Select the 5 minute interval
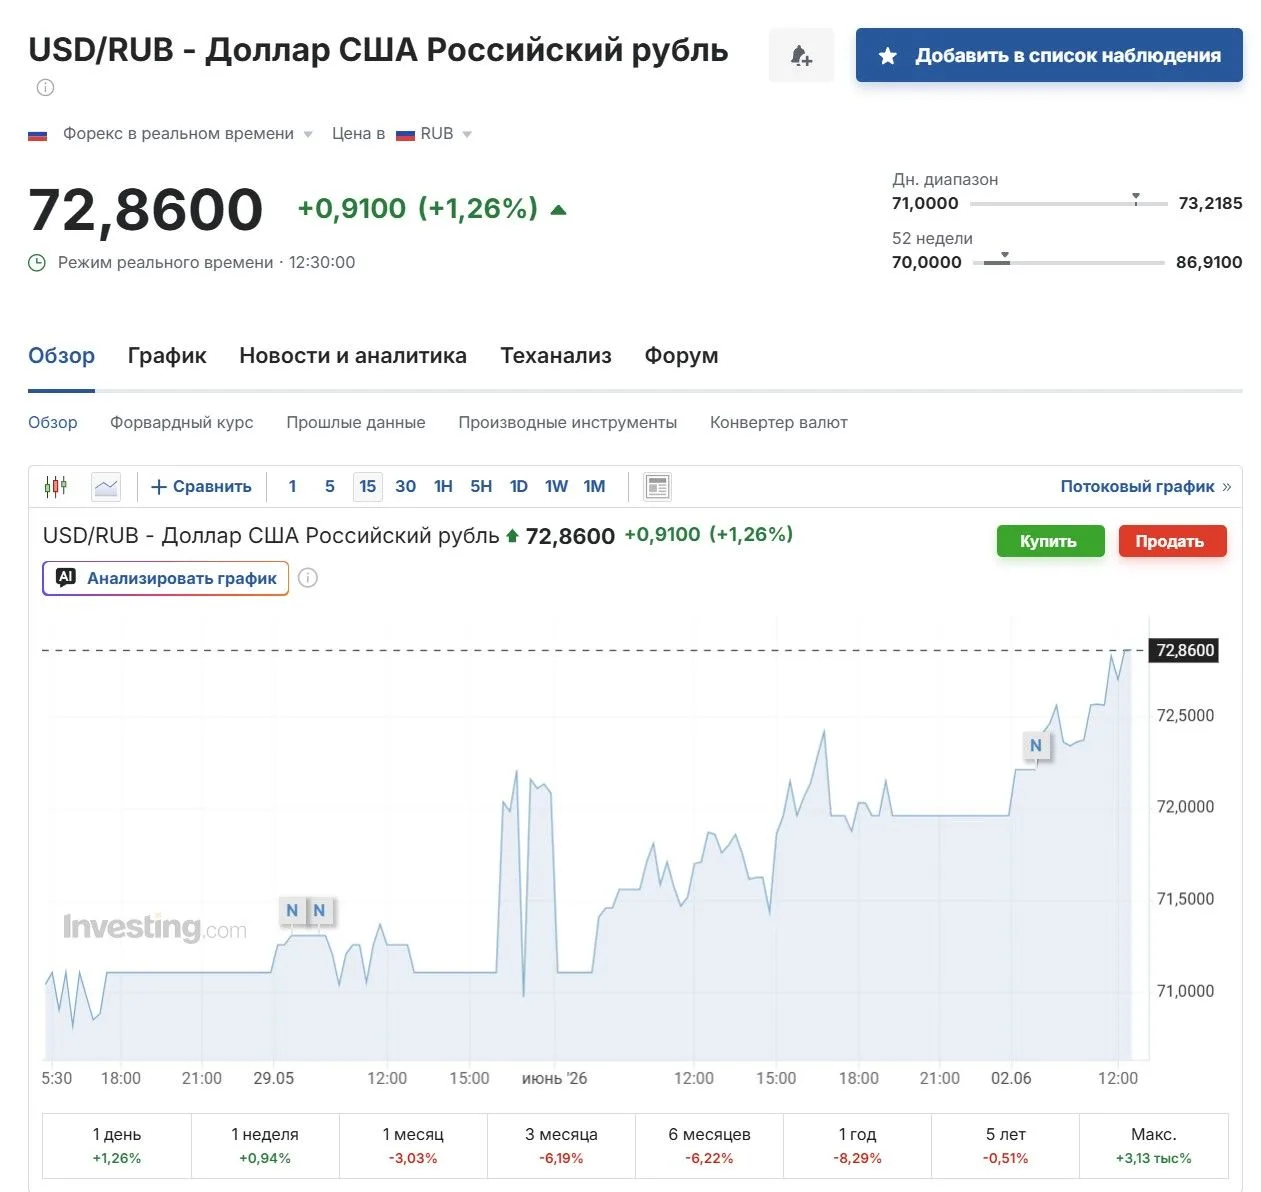 pos(330,487)
